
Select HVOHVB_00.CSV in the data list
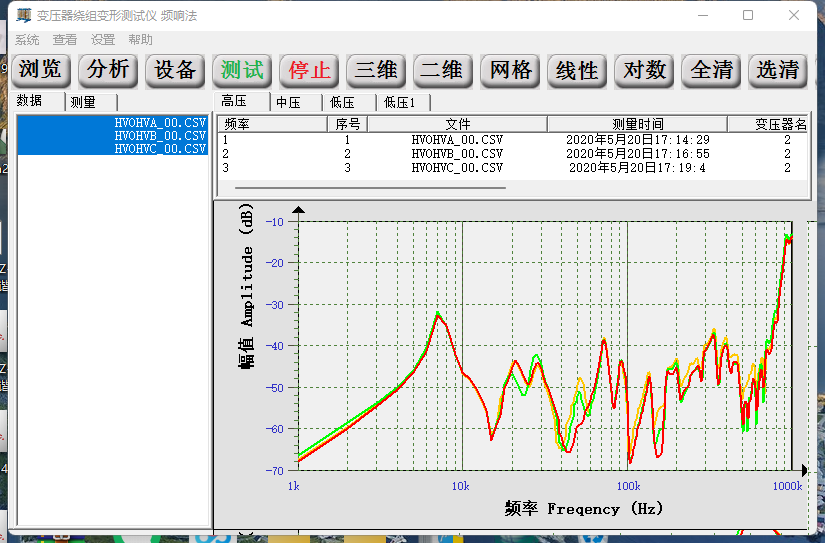(x=160, y=135)
